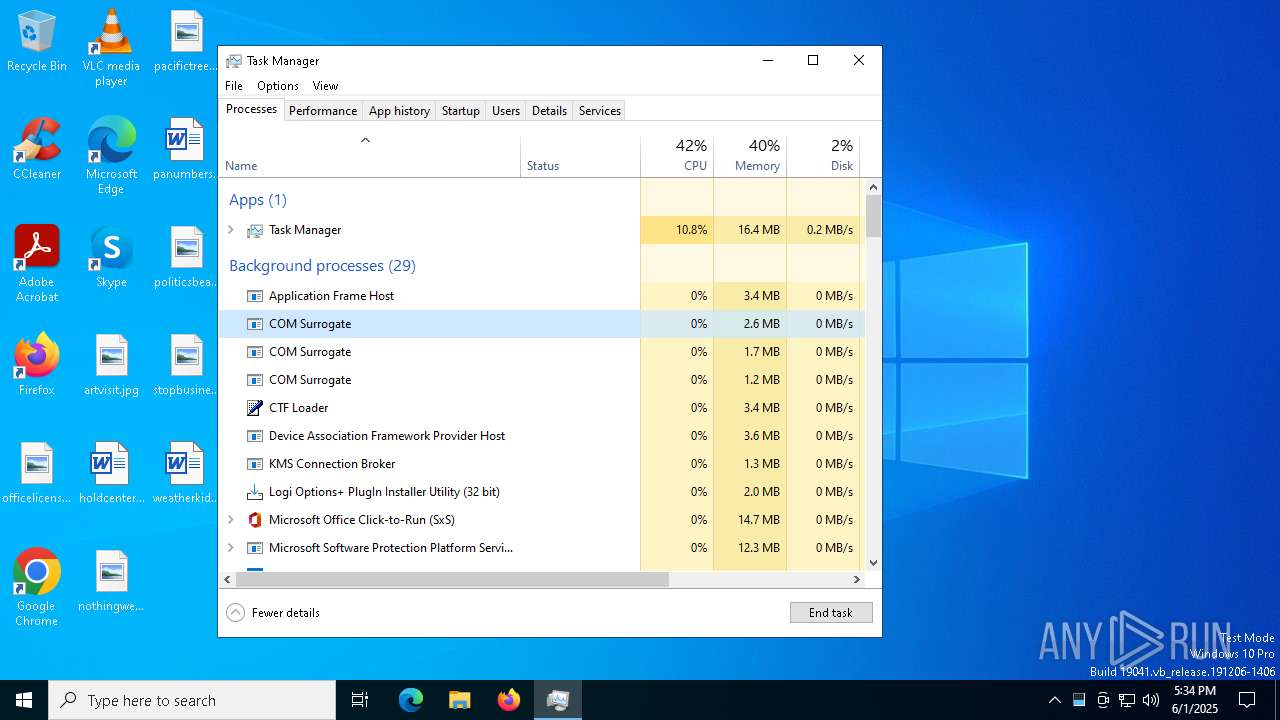
Task: Expand Microsoft Software Protection Platform Service group
Action: (231, 548)
